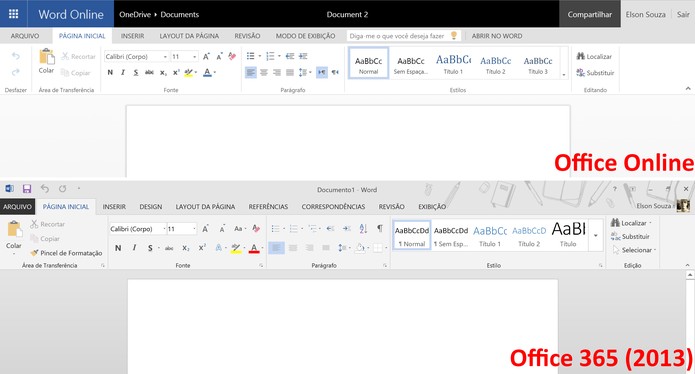
Task: Open REFERÊNCIAS tab in desktop Word
Action: [268, 206]
